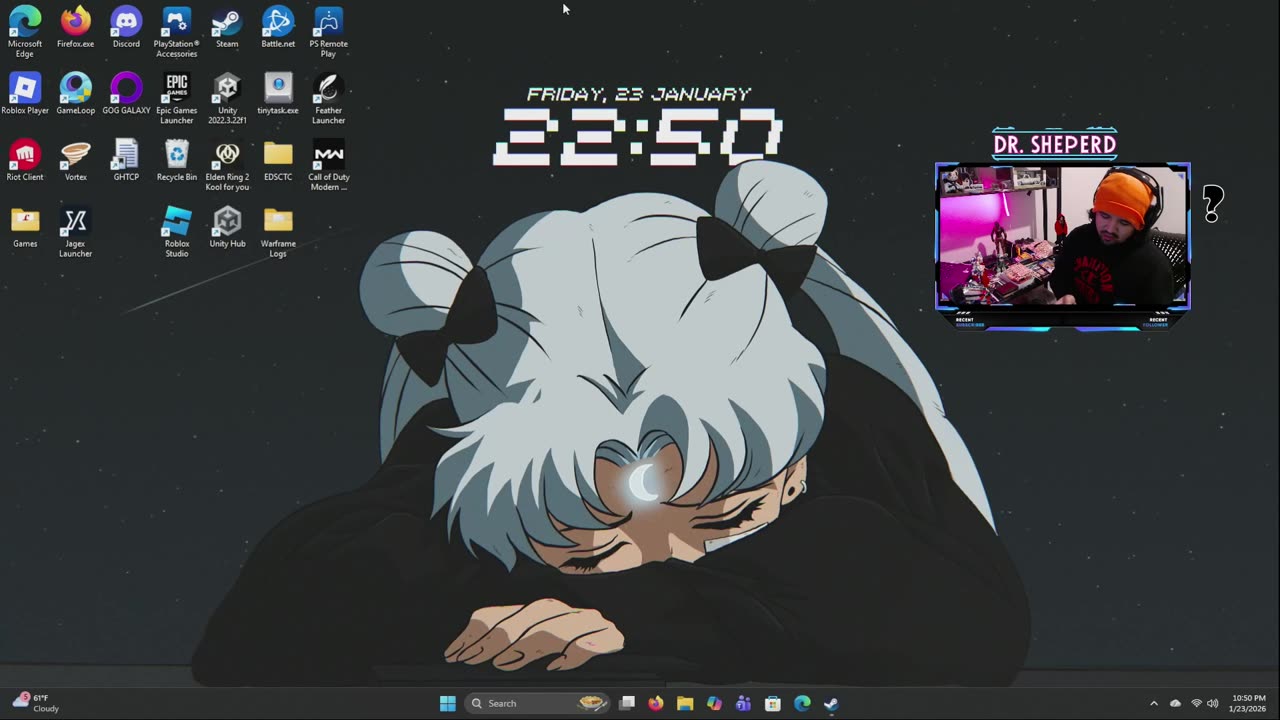
Task: Click the GHTCP desktop icon
Action: pyautogui.click(x=126, y=161)
